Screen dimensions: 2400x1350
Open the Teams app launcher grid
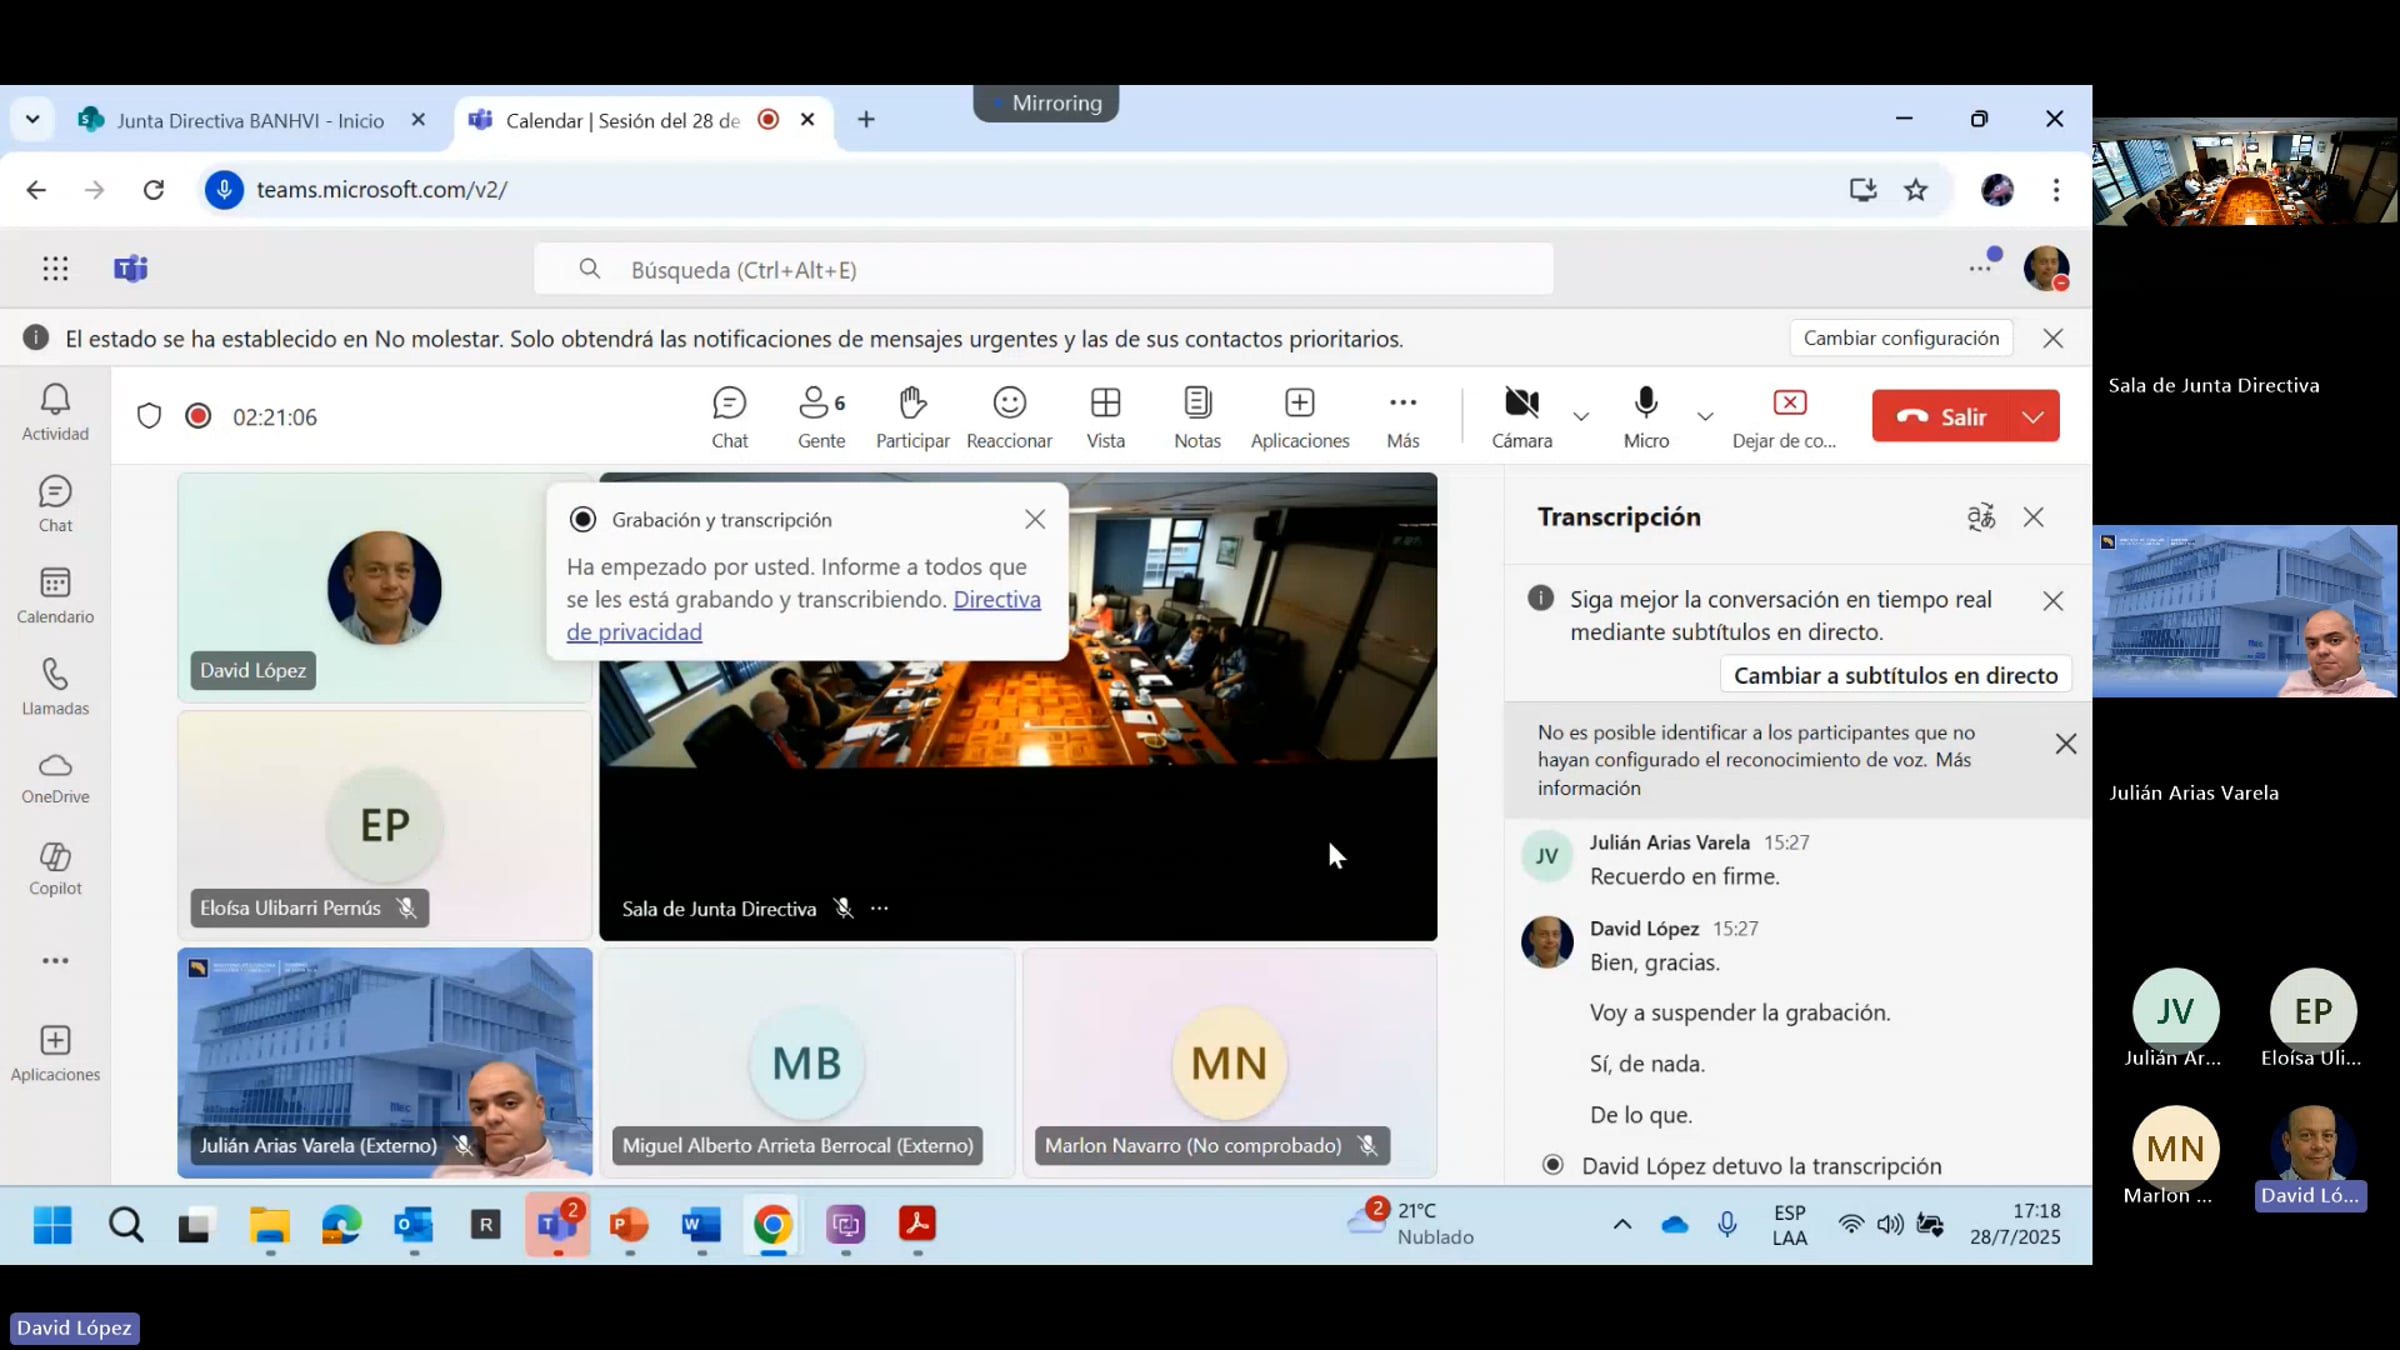point(56,268)
